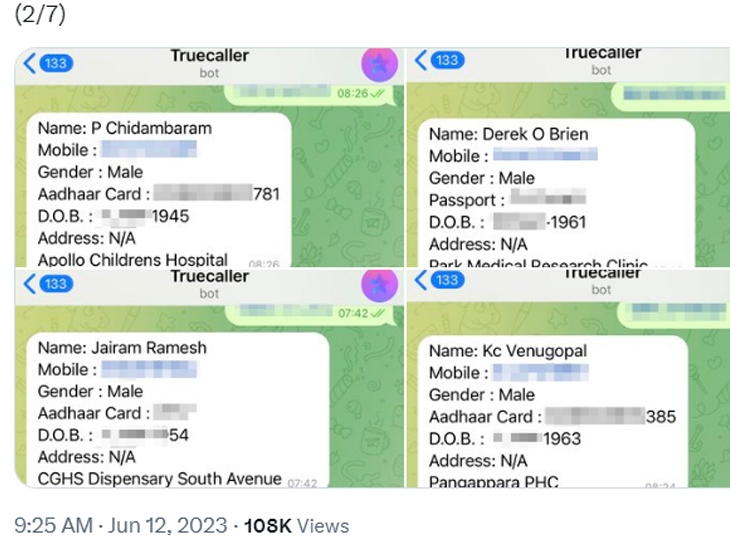The width and height of the screenshot is (730, 548).
Task: Select the P Chidambaram message bubble
Action: click(x=155, y=192)
